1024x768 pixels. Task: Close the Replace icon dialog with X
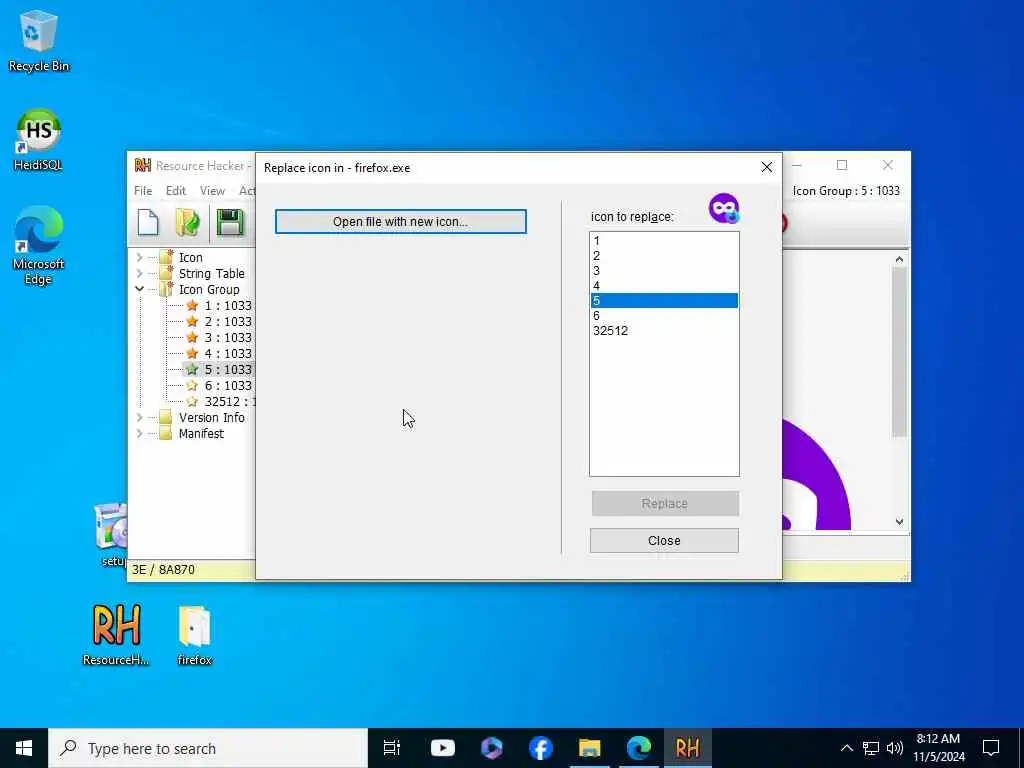[x=767, y=167]
